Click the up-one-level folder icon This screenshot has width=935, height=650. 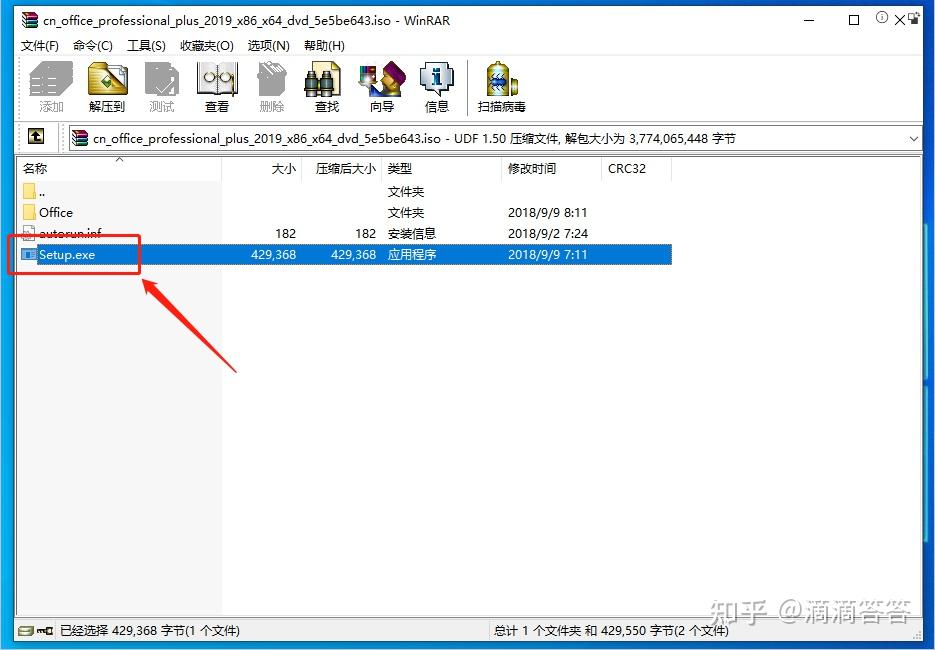click(x=38, y=136)
